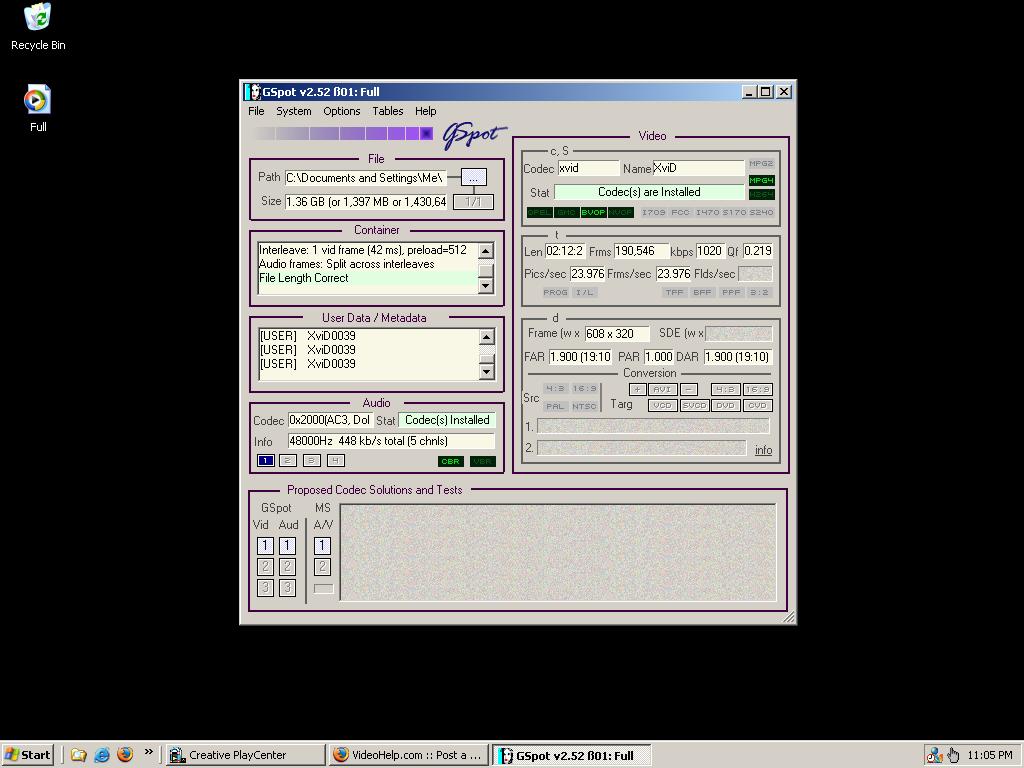Click the S240 colorimetry indicator

pyautogui.click(x=761, y=212)
